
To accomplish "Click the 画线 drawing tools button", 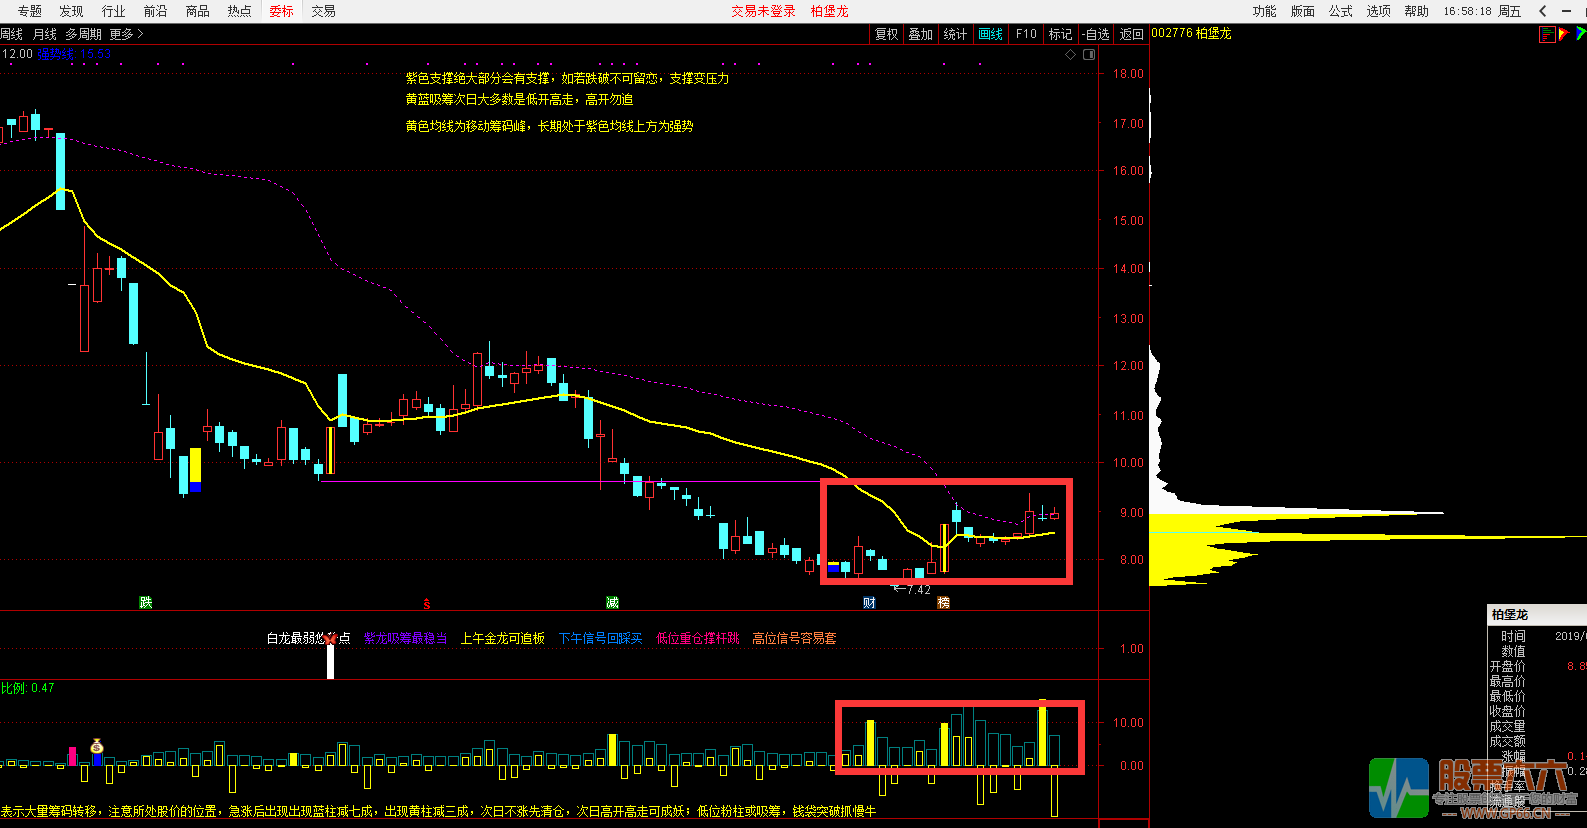I will coord(991,34).
